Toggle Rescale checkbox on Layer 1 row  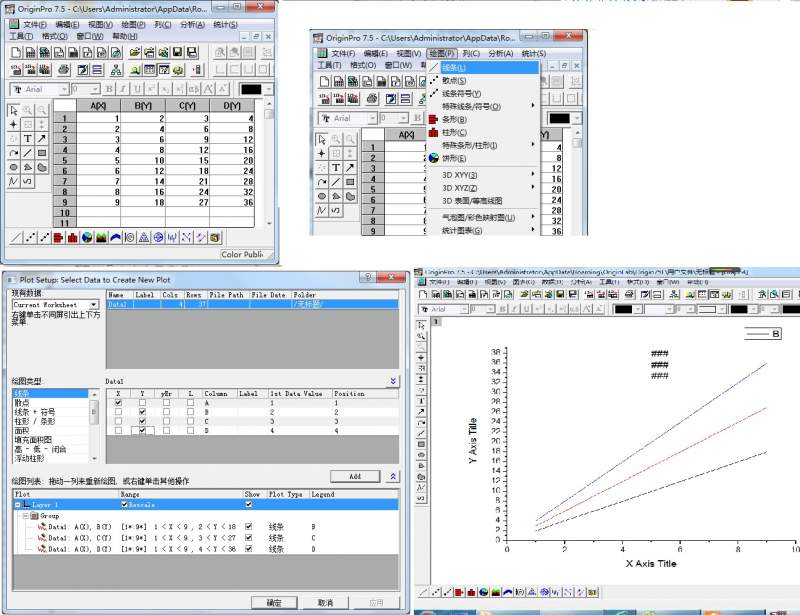[124, 504]
